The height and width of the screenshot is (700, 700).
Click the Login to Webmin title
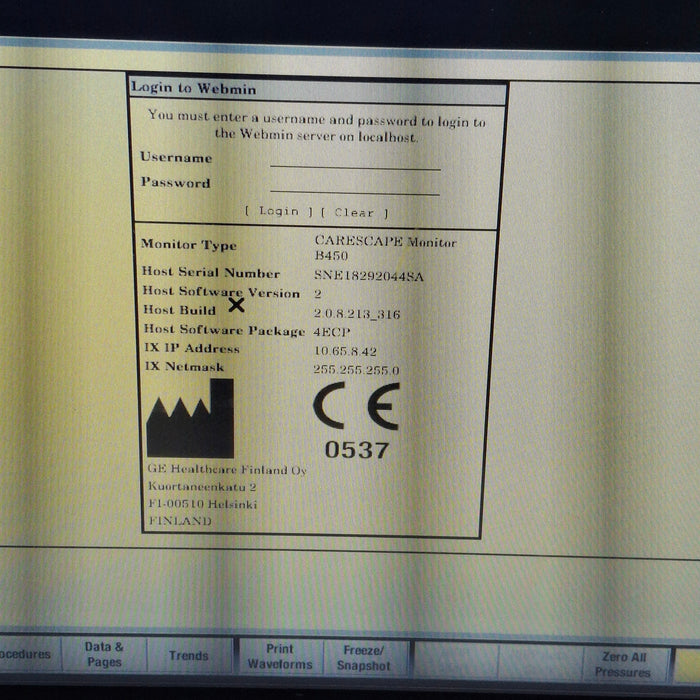tap(194, 88)
